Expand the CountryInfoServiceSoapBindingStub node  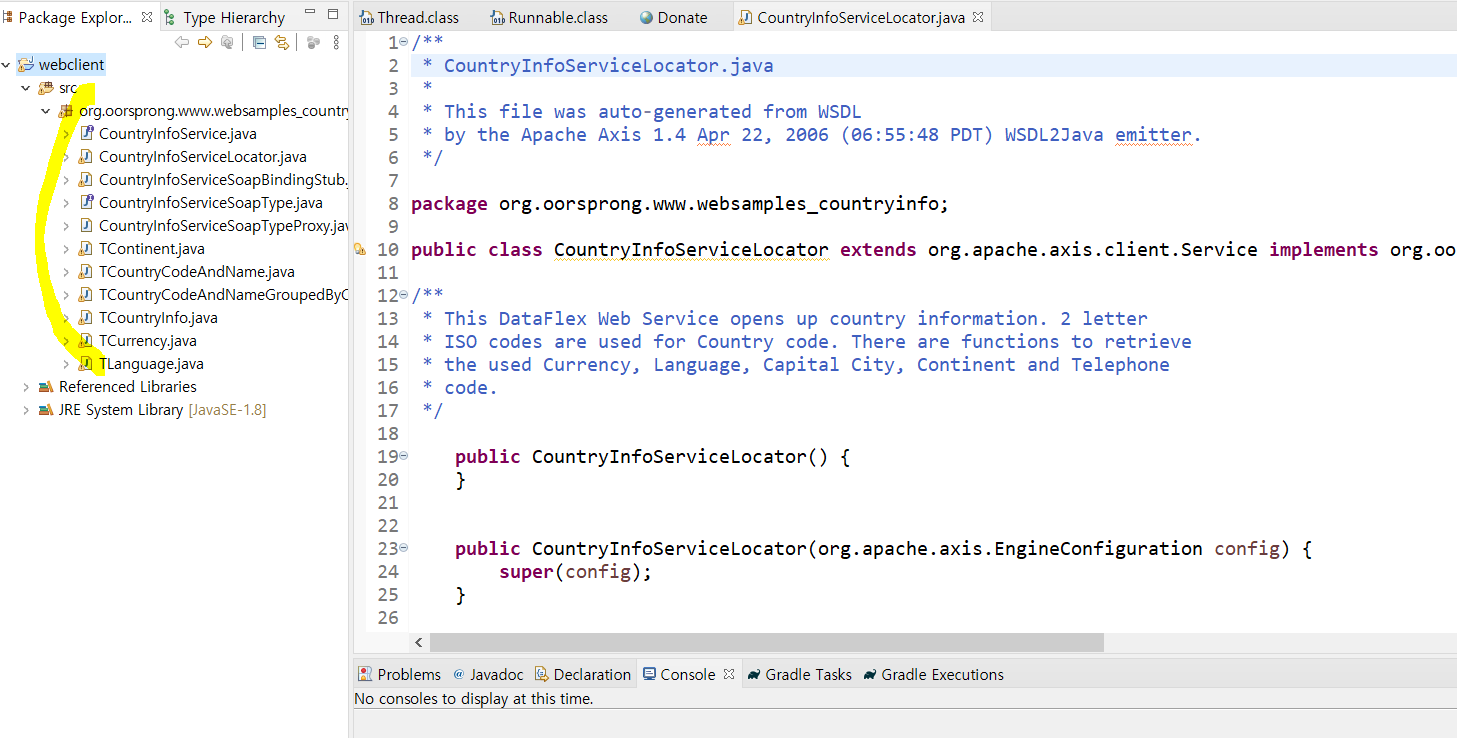click(66, 180)
